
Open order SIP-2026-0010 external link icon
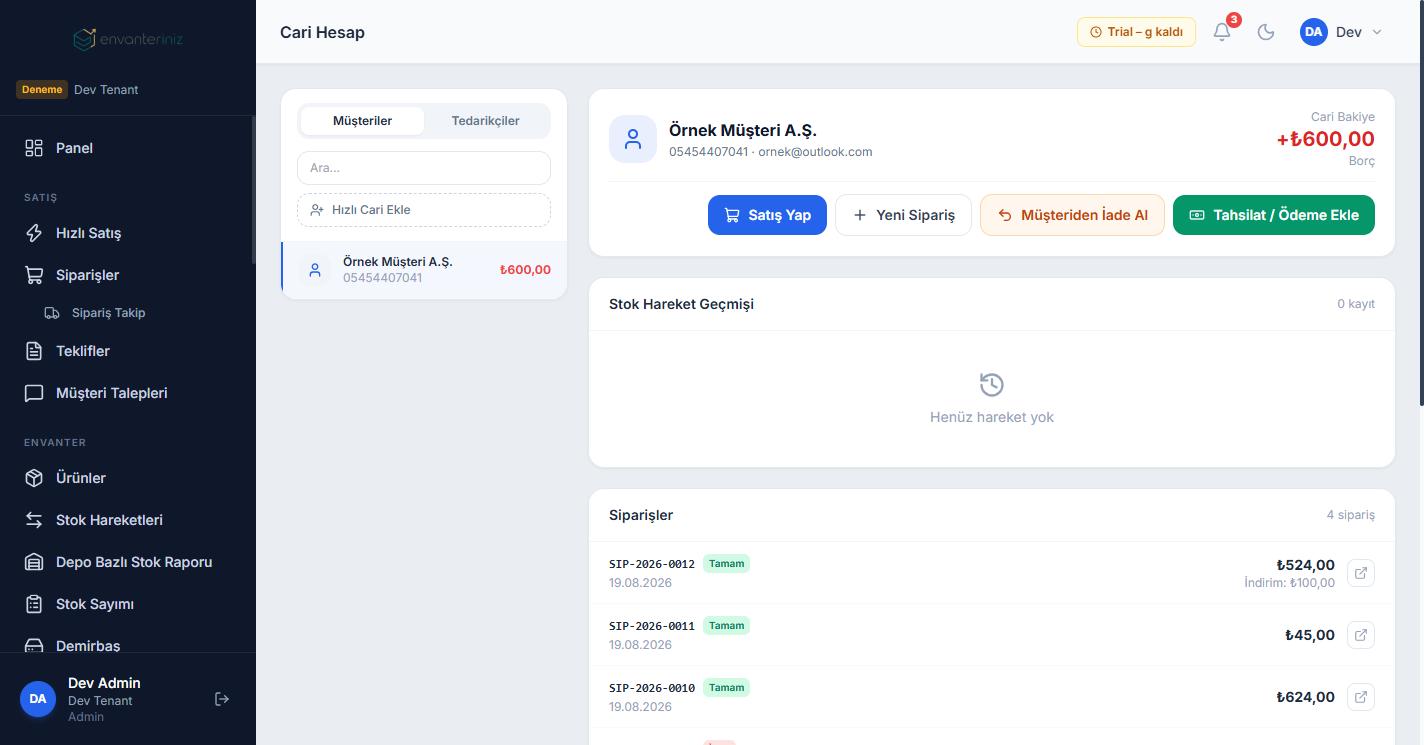(1361, 697)
